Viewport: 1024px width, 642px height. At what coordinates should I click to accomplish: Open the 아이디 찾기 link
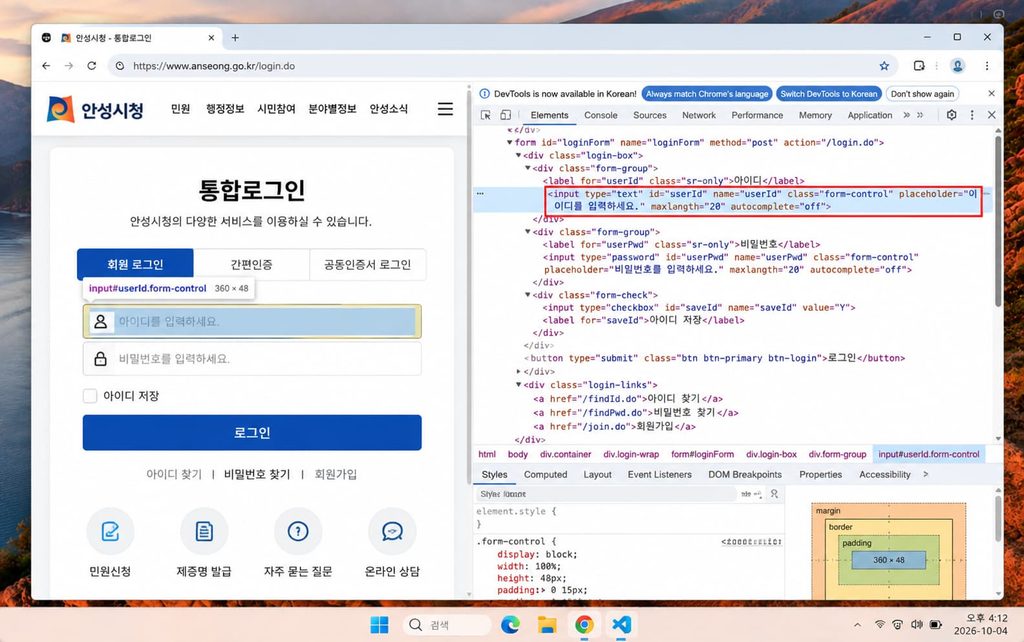coord(174,474)
